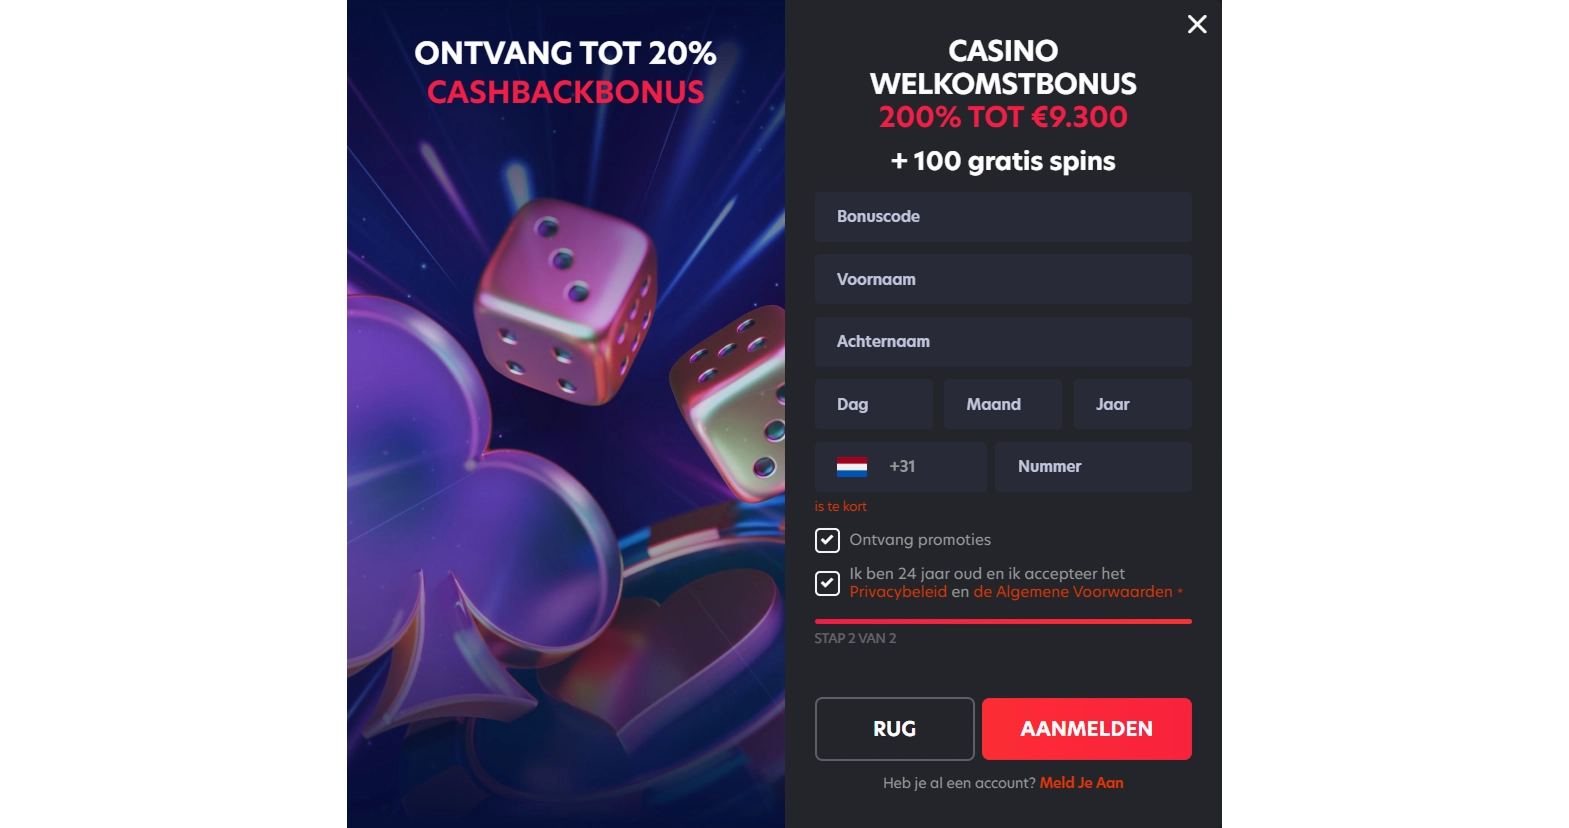Click the Netherlands flag icon
The image size is (1569, 828).
[852, 467]
